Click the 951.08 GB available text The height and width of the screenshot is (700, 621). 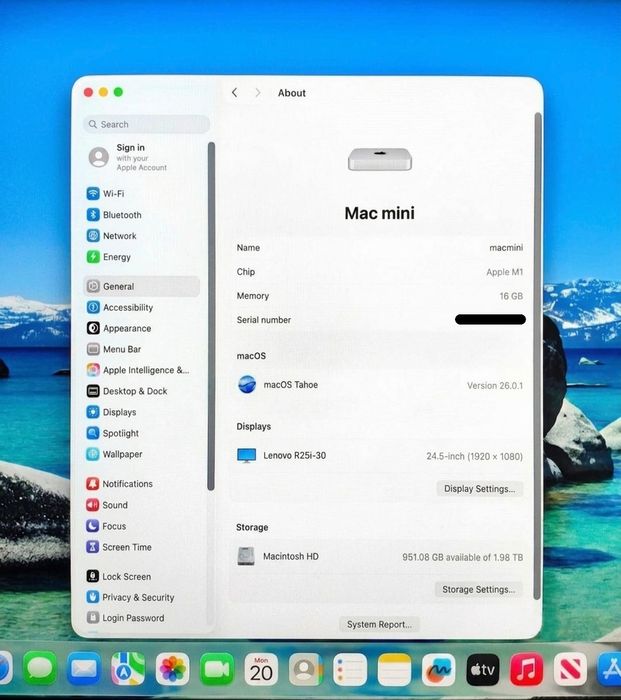(x=462, y=557)
